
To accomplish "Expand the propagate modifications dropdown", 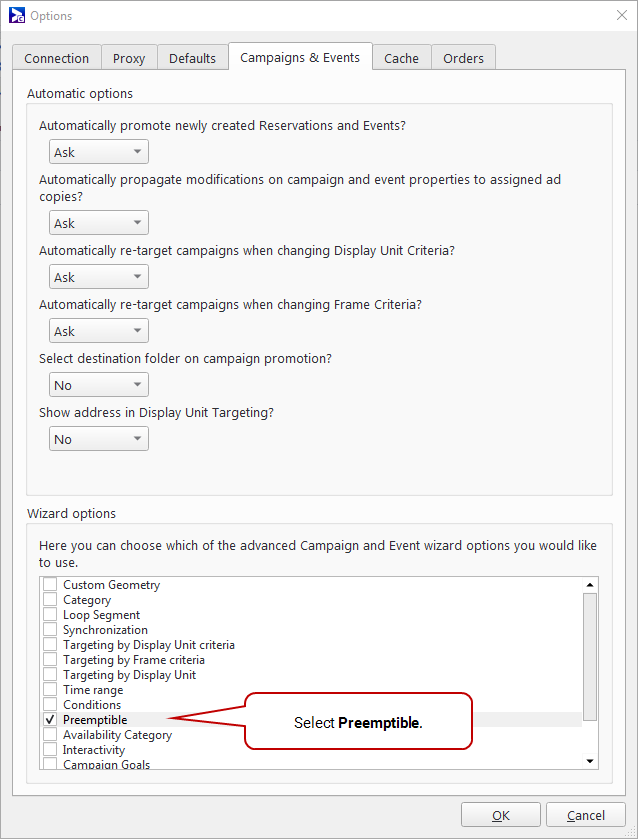I will (x=98, y=223).
